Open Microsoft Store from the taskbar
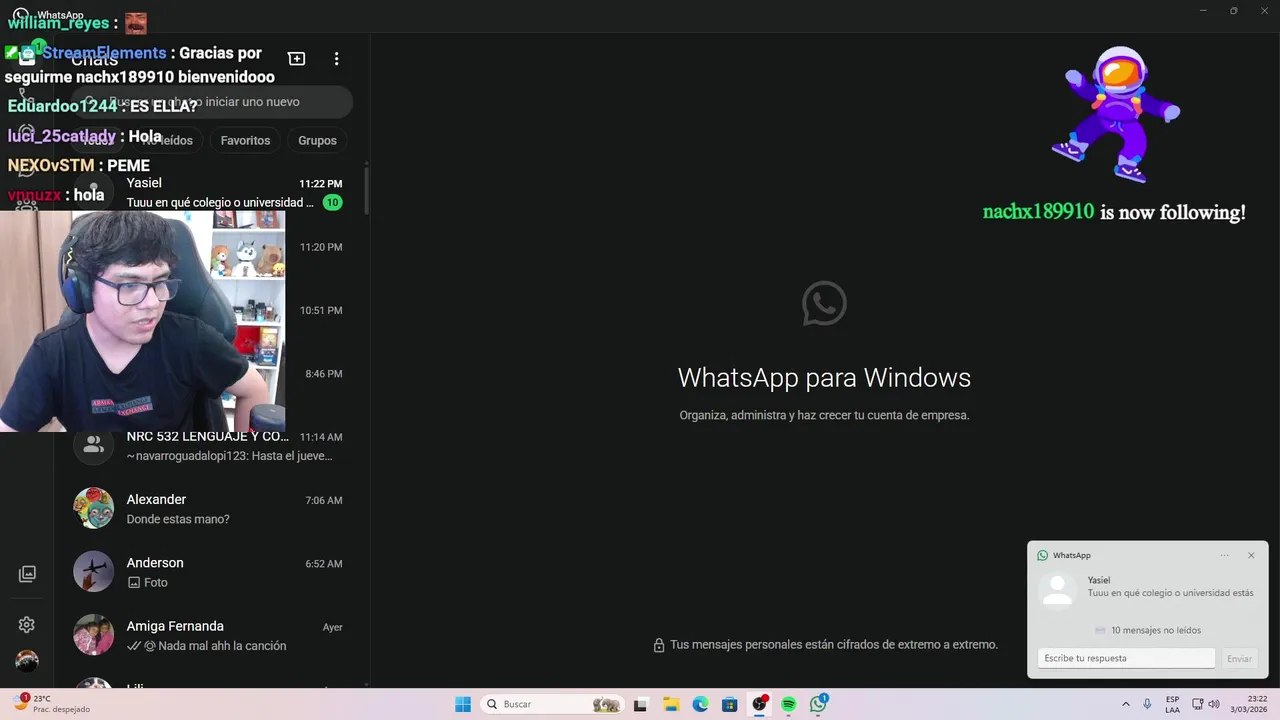Viewport: 1280px width, 720px height. pos(730,704)
